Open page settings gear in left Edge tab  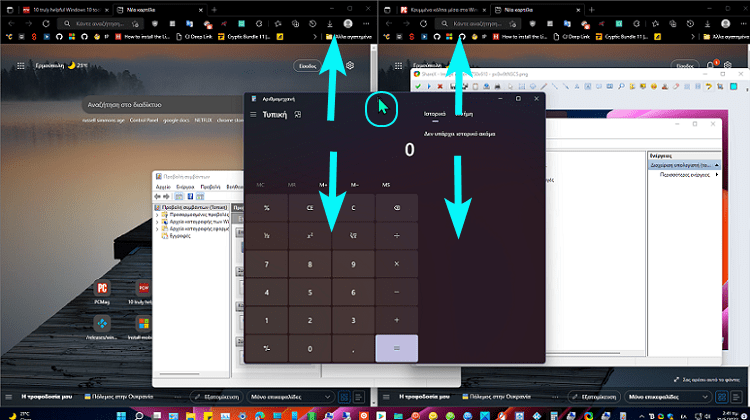pos(350,66)
